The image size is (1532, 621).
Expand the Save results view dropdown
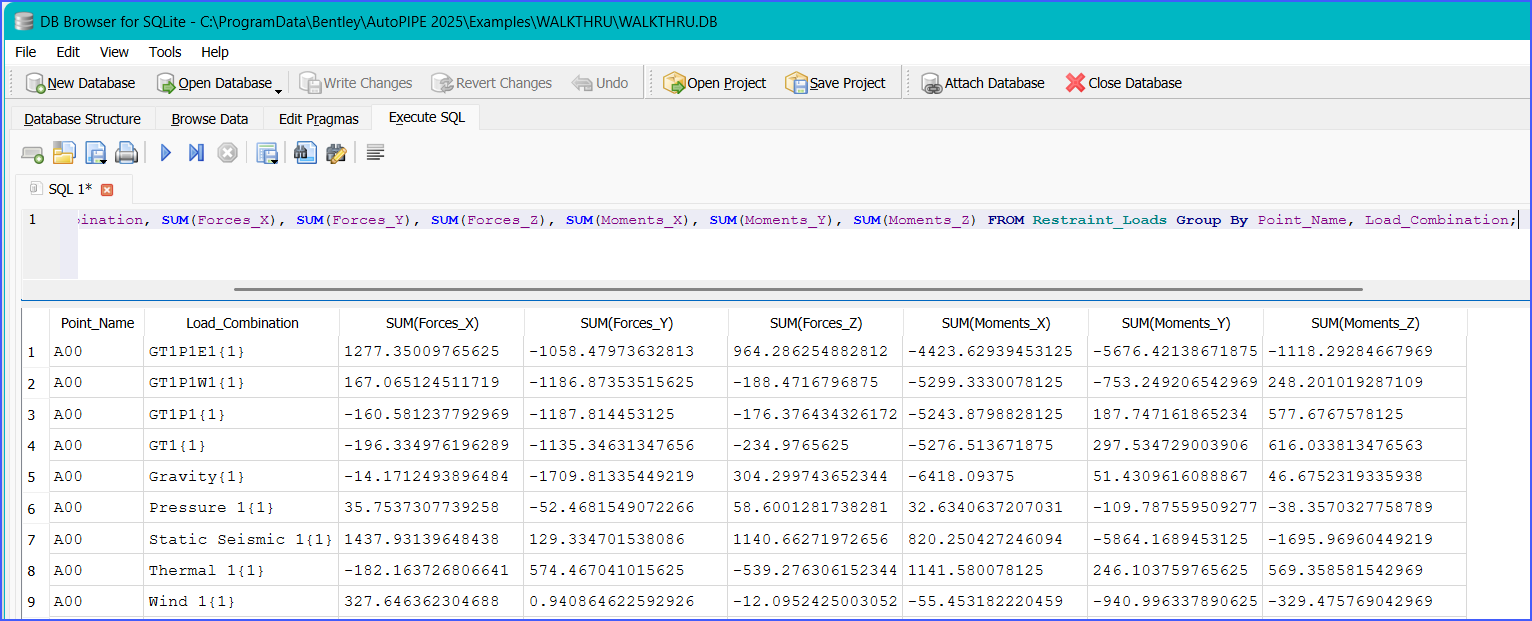[x=267, y=154]
